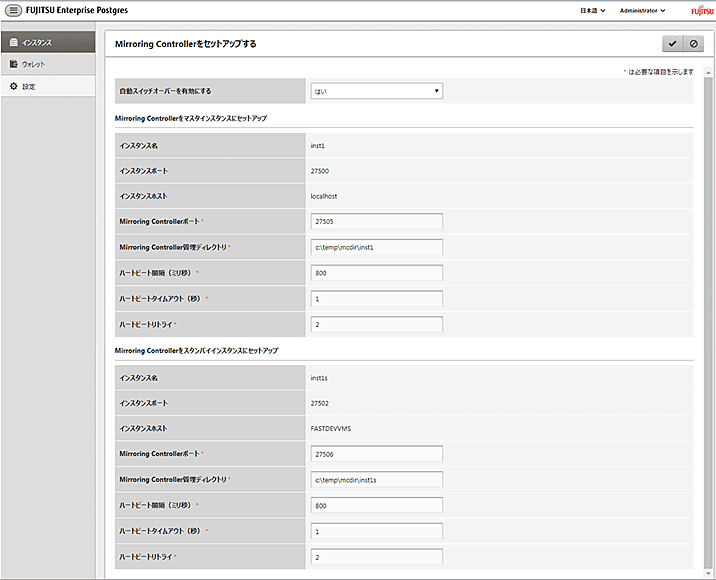Cancel setup with the circle-slash button

pos(693,44)
